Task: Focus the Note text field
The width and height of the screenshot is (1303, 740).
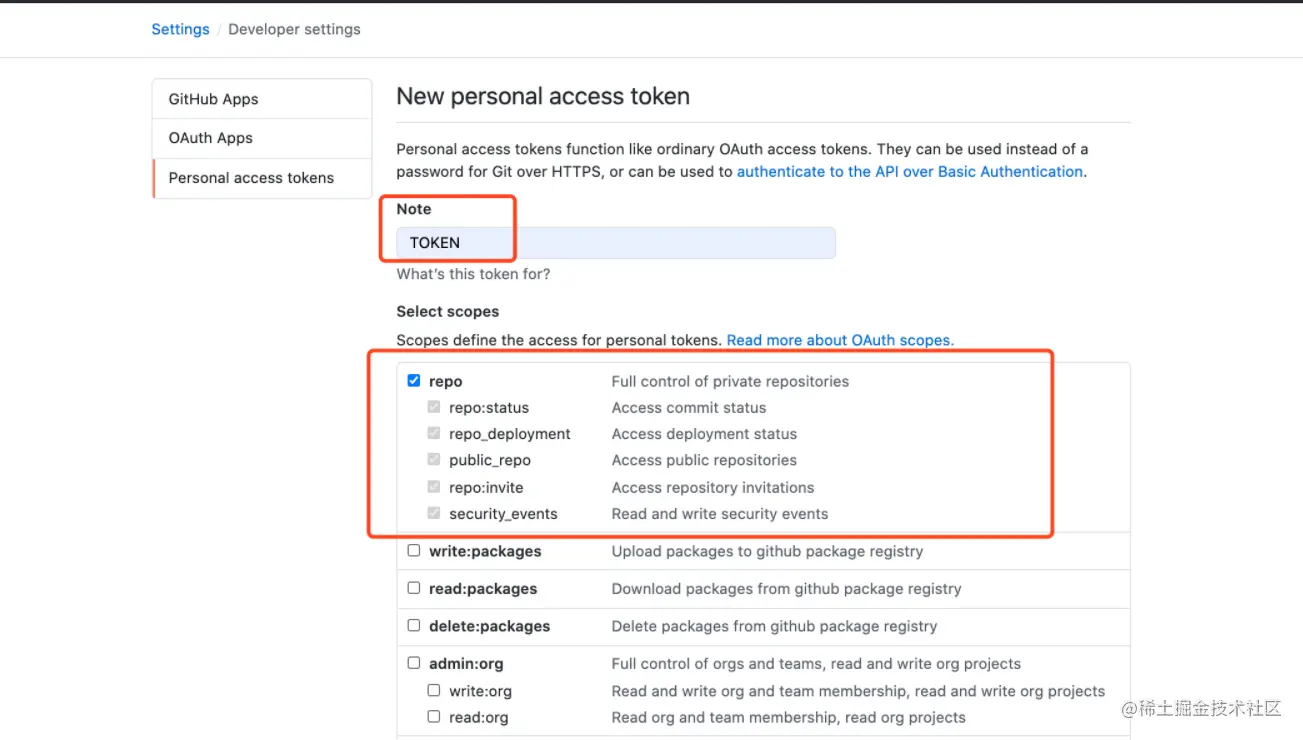Action: click(x=615, y=243)
